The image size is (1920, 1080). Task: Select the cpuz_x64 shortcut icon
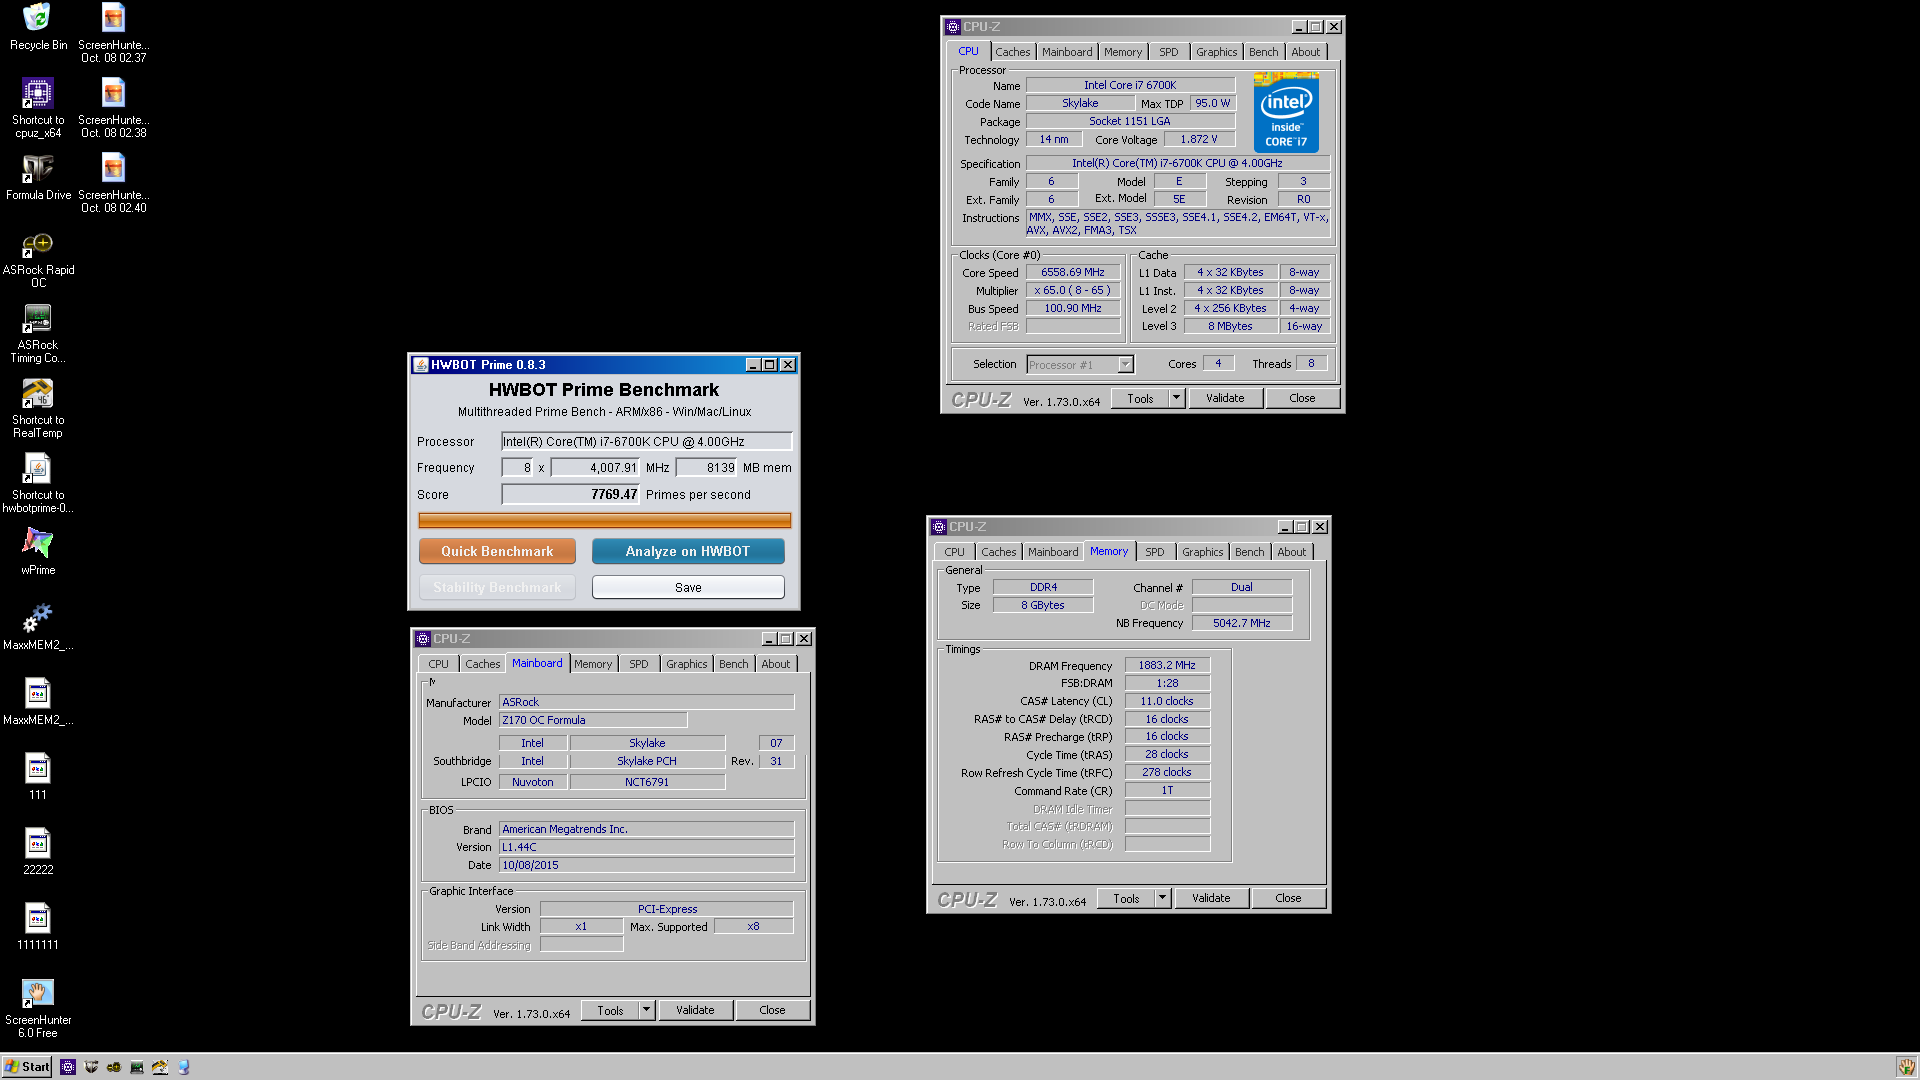coord(38,107)
